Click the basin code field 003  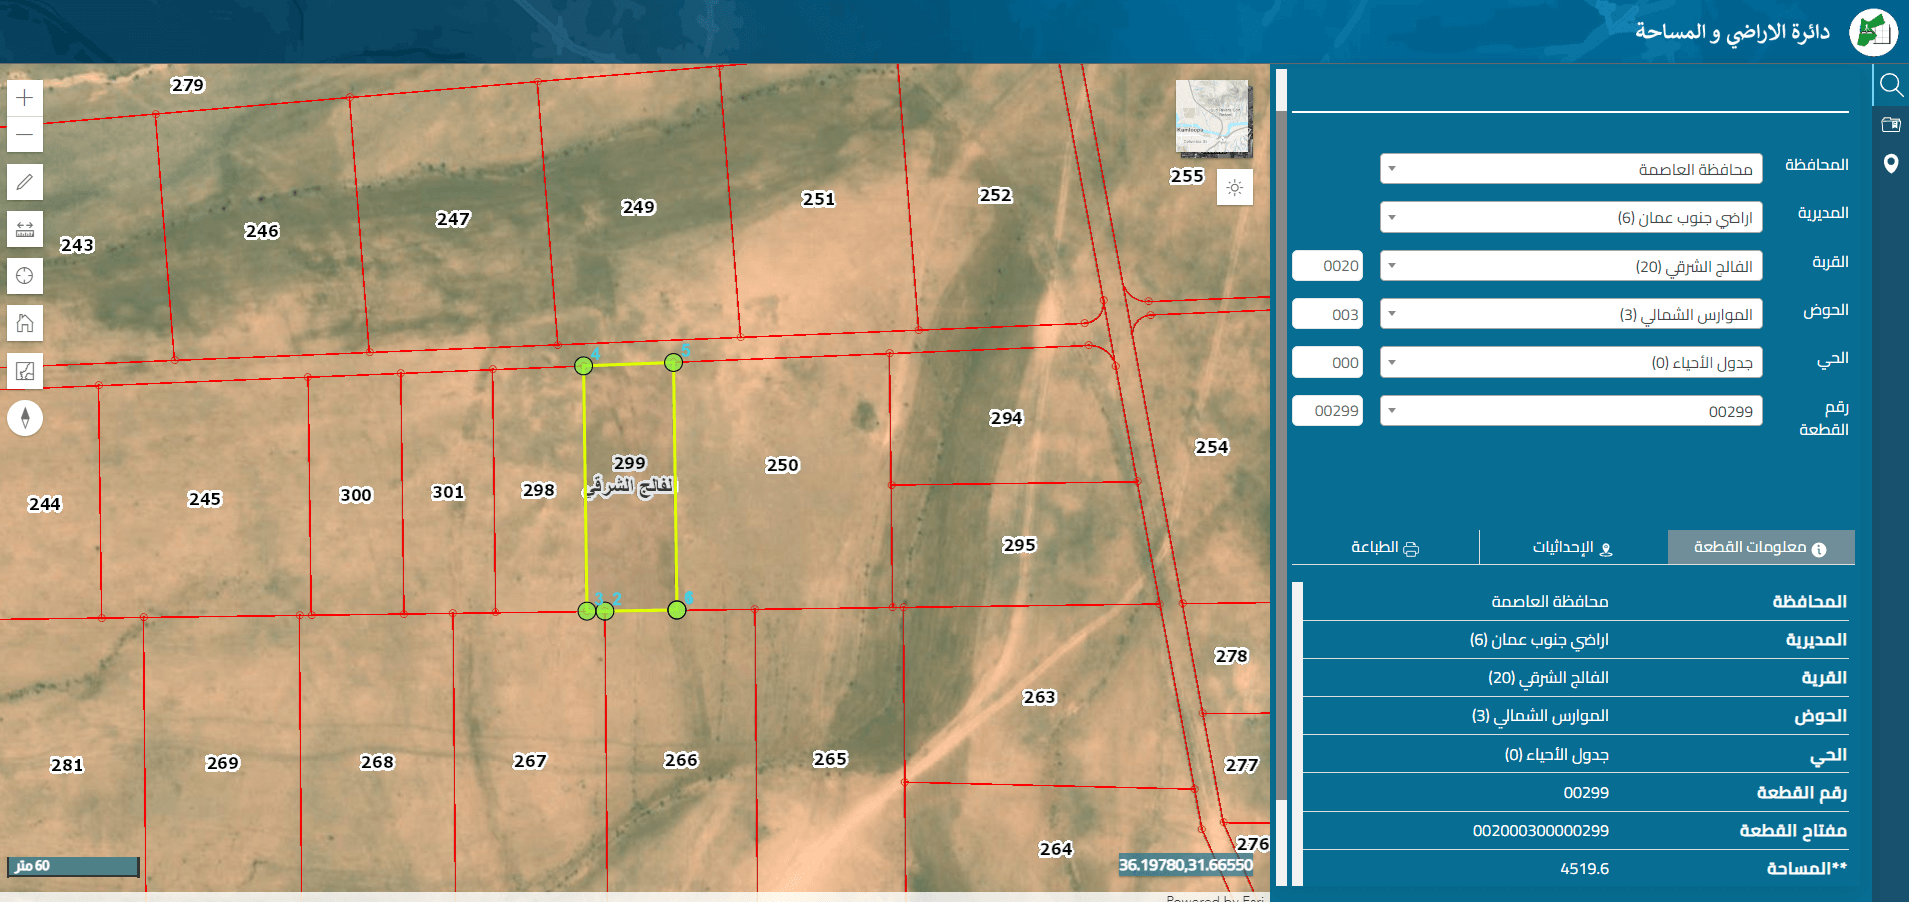point(1328,314)
